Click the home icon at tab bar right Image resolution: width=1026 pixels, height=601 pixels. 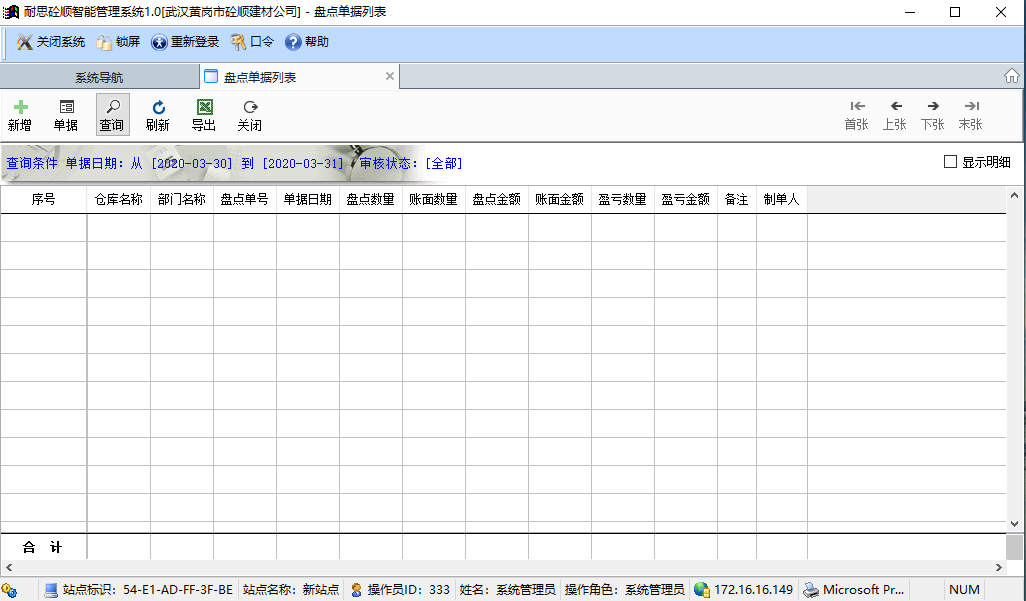coord(1012,76)
